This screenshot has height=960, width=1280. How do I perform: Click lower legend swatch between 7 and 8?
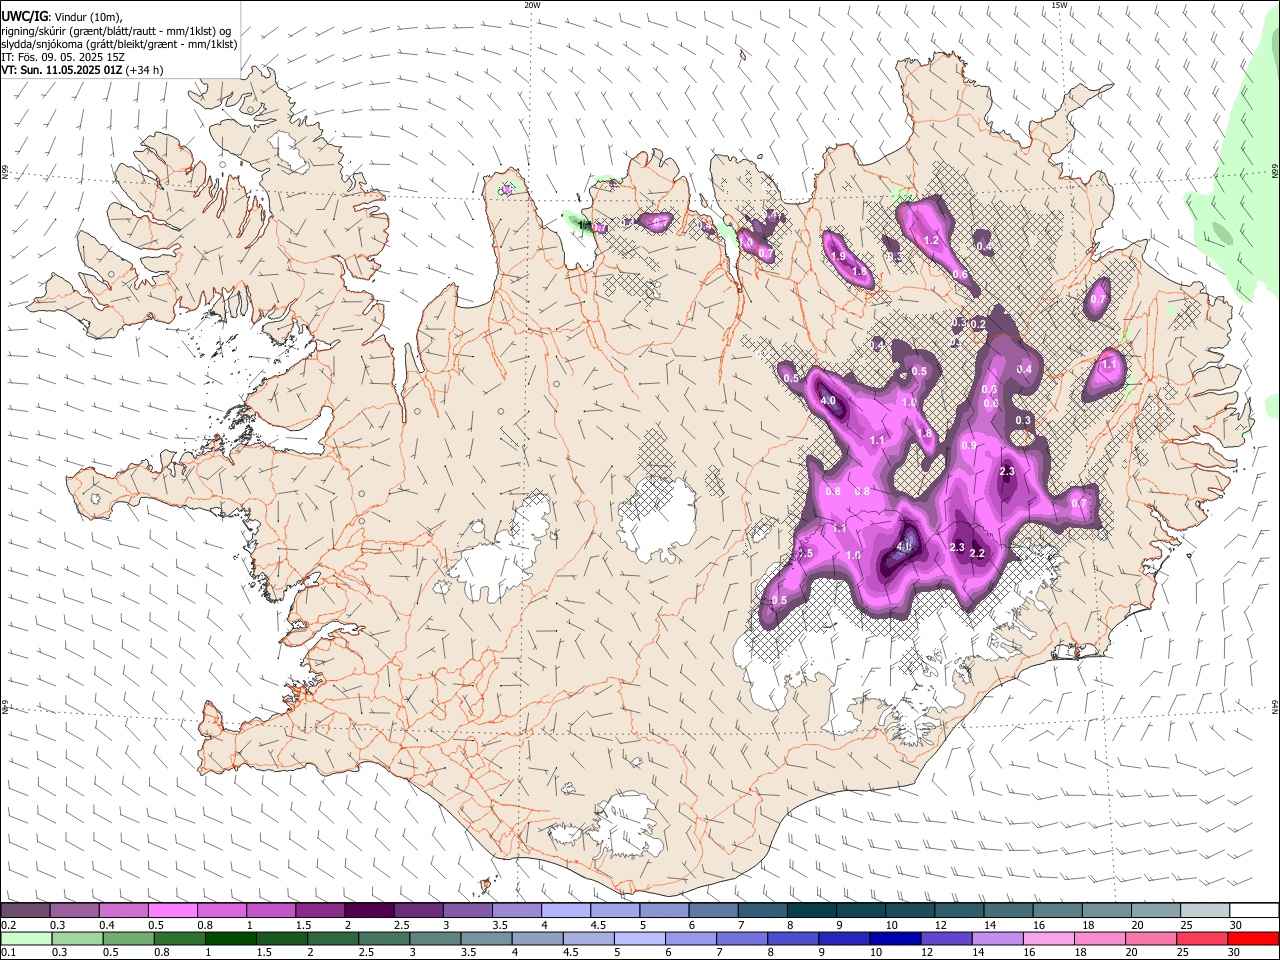(x=741, y=938)
